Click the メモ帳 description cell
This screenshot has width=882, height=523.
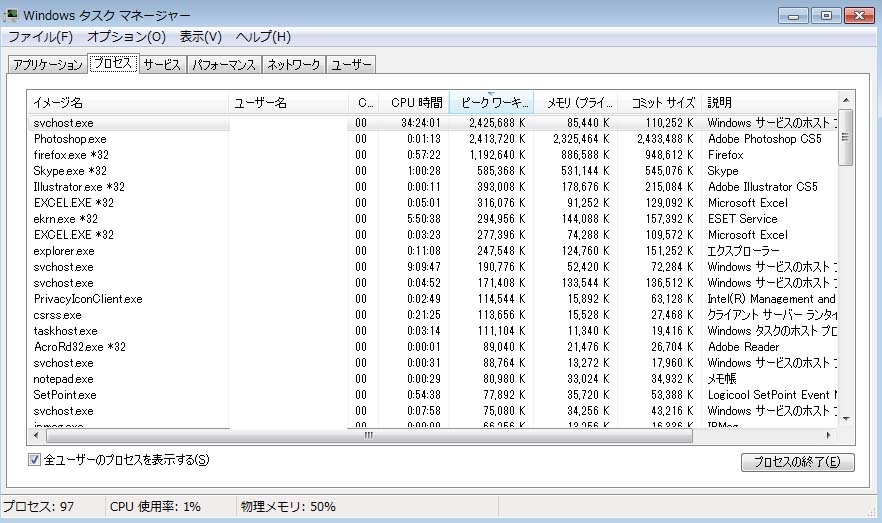[x=722, y=379]
